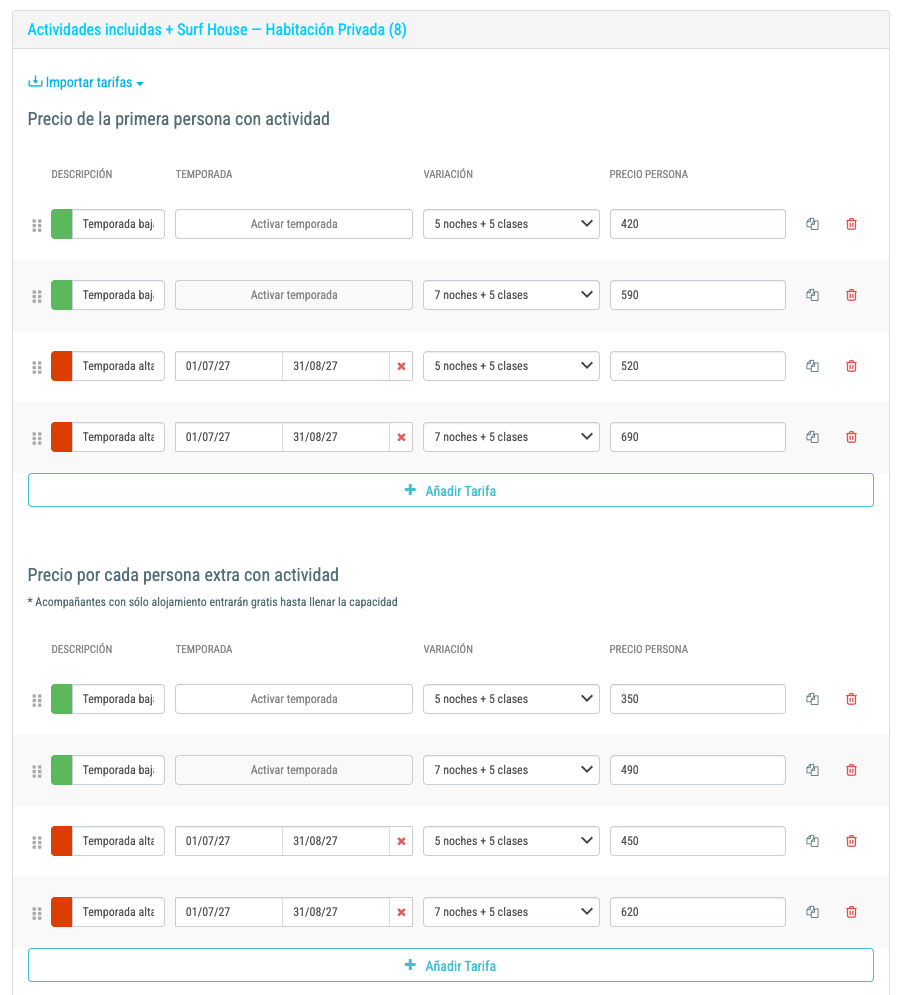Edit the end date 31/08/27 on the 450 row
This screenshot has width=903, height=995.
click(x=336, y=841)
